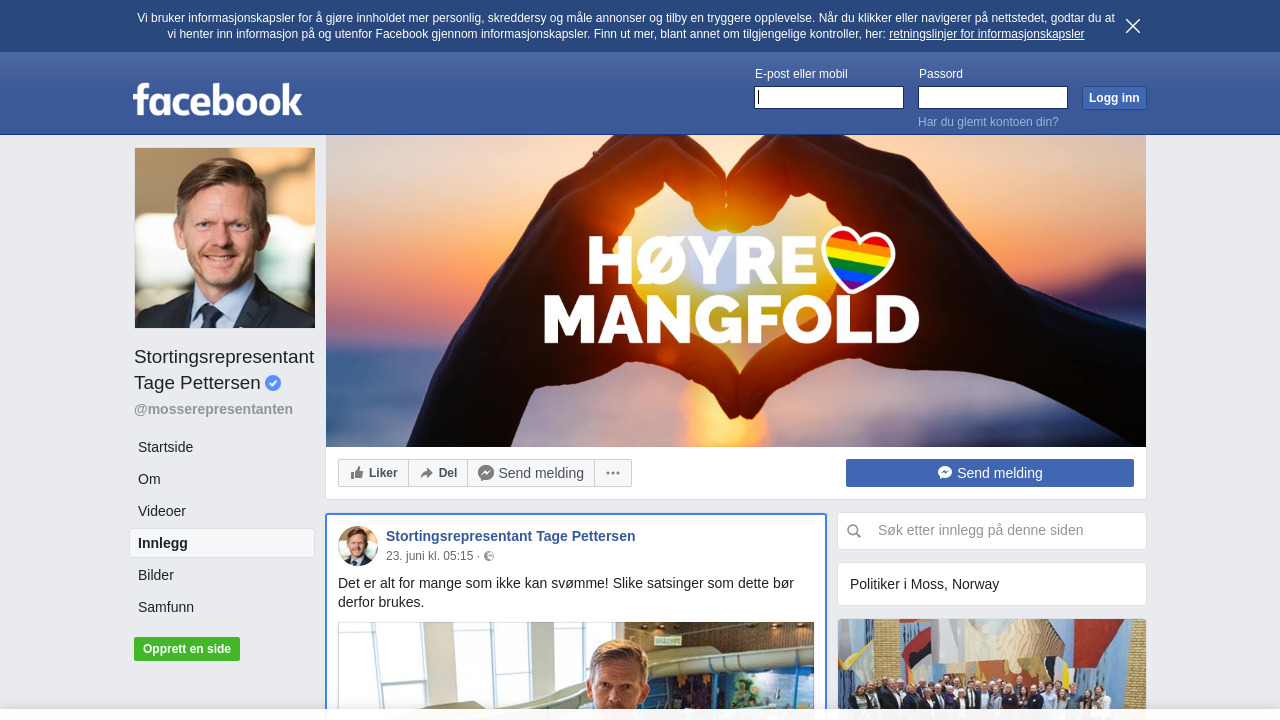Open the Samfunn section

tap(166, 607)
